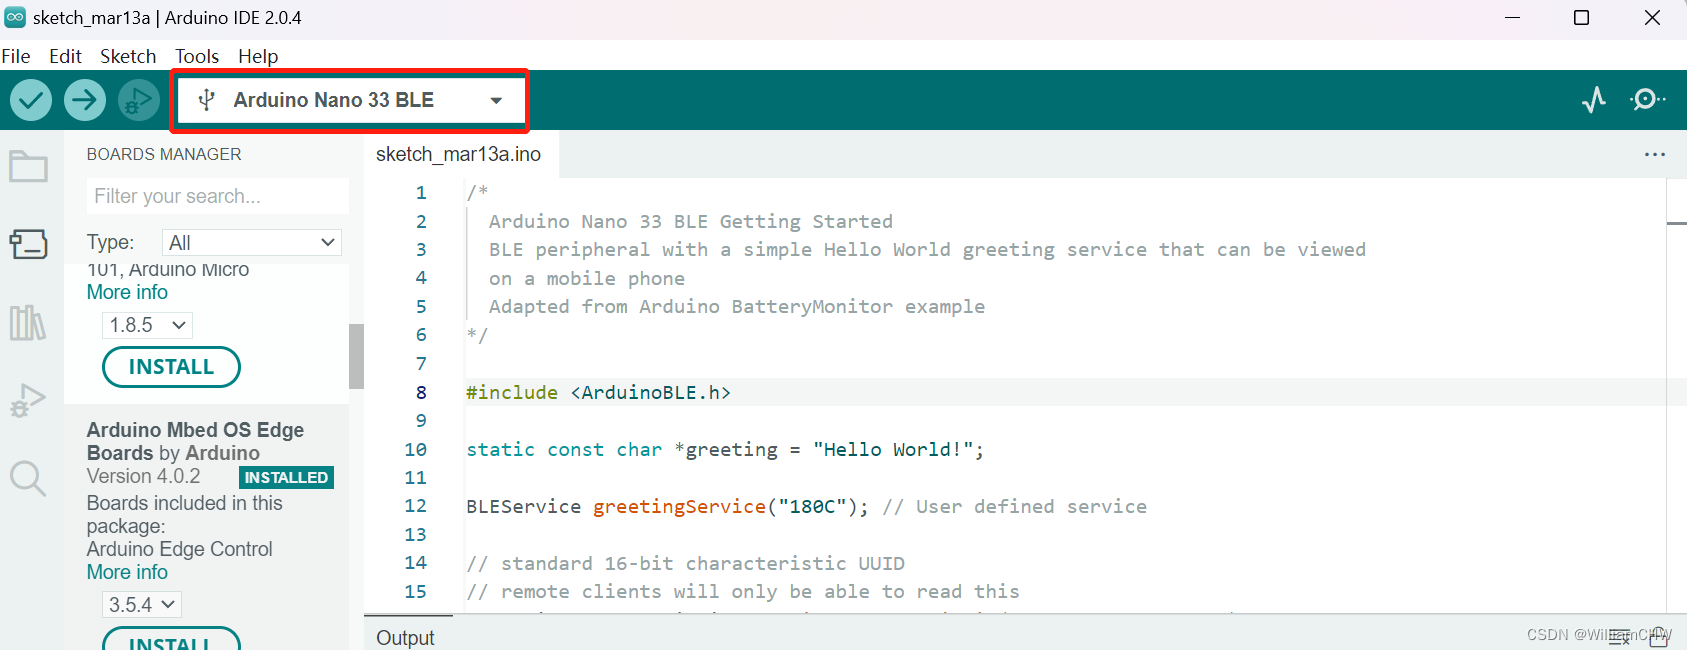This screenshot has height=650, width=1687.
Task: Open the Serial Plotter
Action: [x=1594, y=99]
